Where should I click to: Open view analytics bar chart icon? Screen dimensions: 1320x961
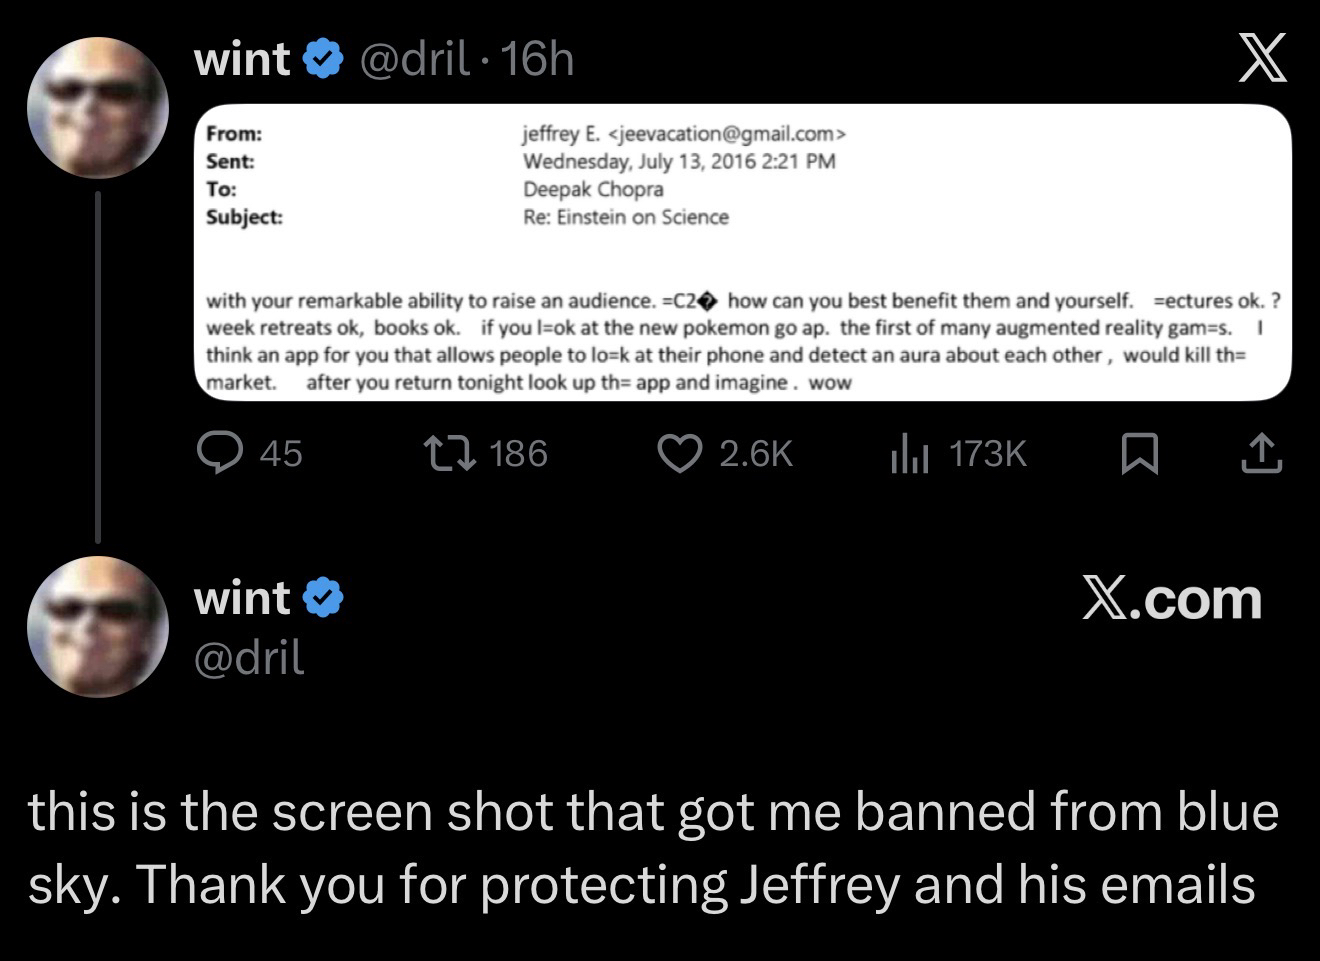pos(910,454)
